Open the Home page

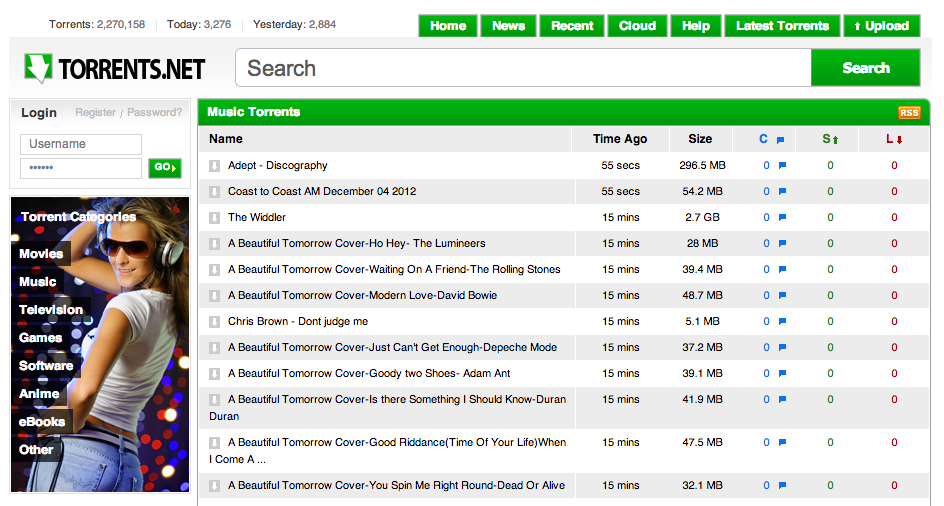point(448,26)
